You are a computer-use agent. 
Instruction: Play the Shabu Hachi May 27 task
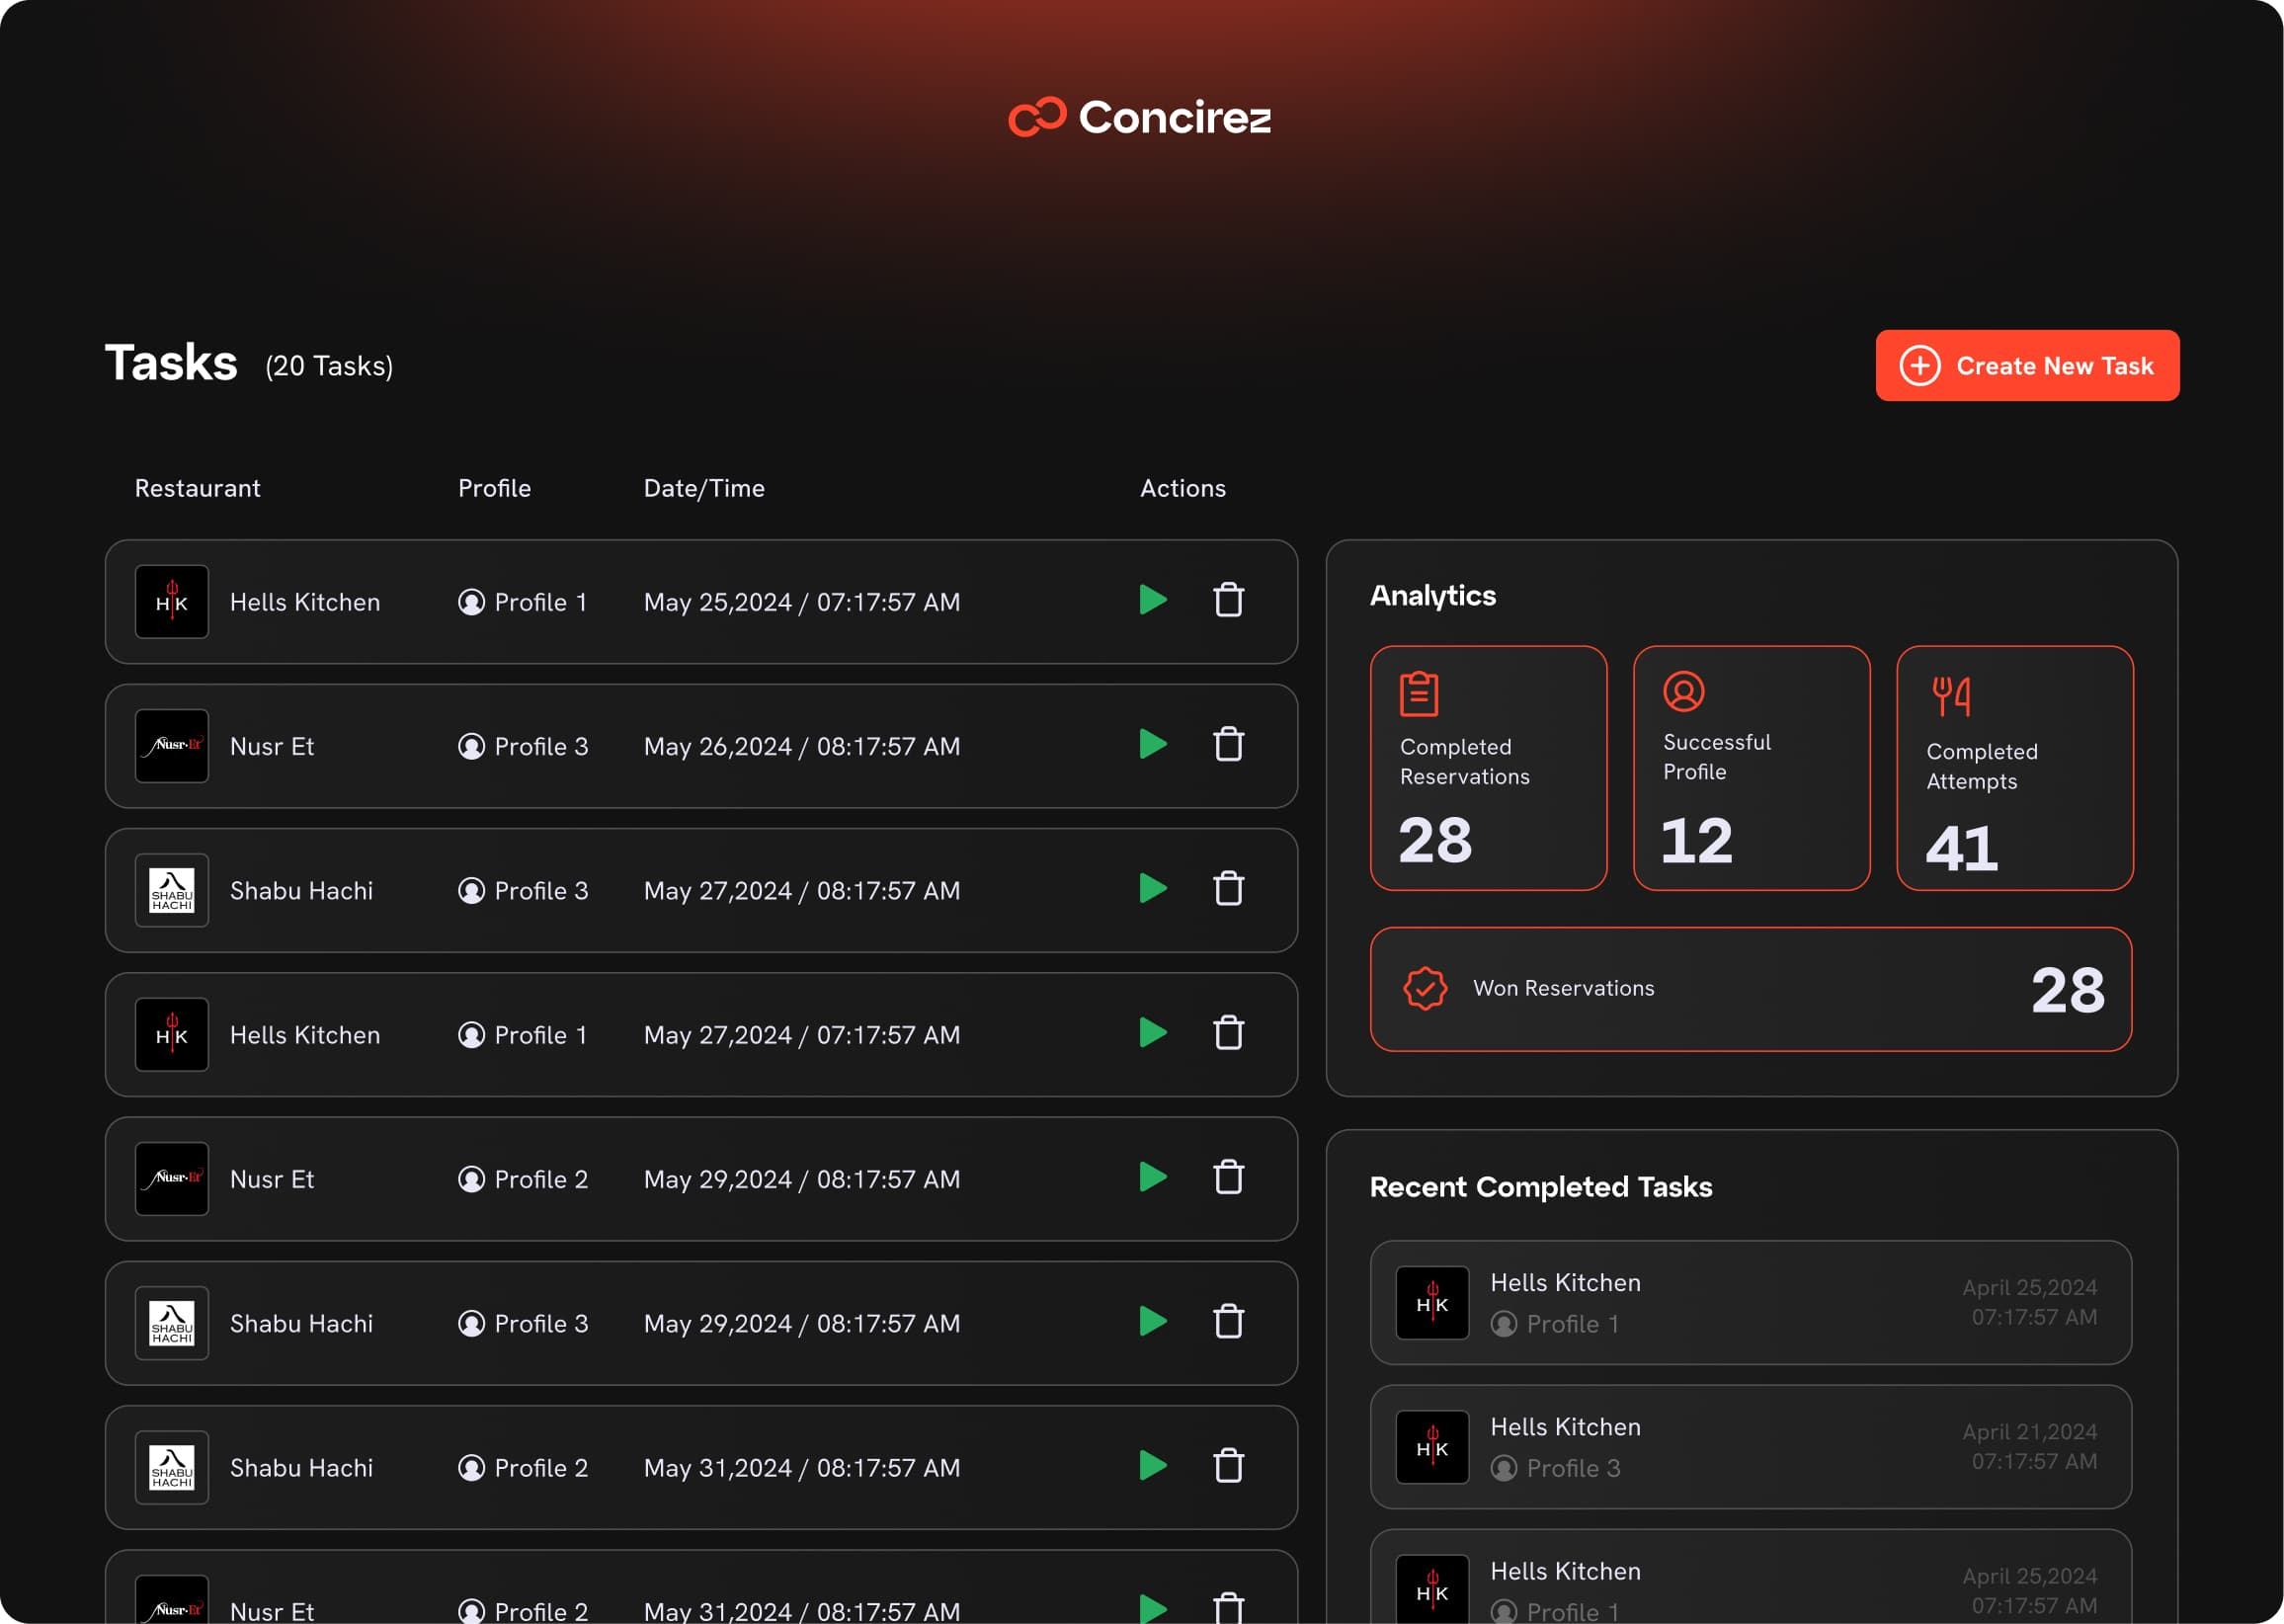1153,888
